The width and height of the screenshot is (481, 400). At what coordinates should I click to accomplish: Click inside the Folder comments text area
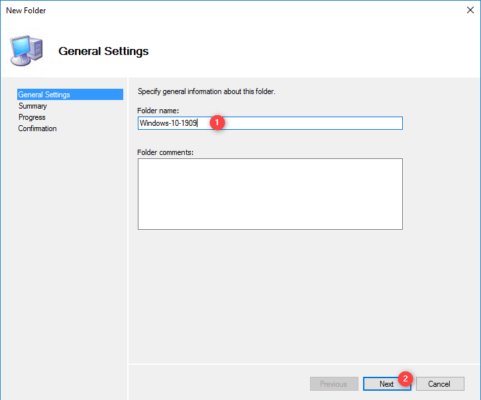coord(270,194)
